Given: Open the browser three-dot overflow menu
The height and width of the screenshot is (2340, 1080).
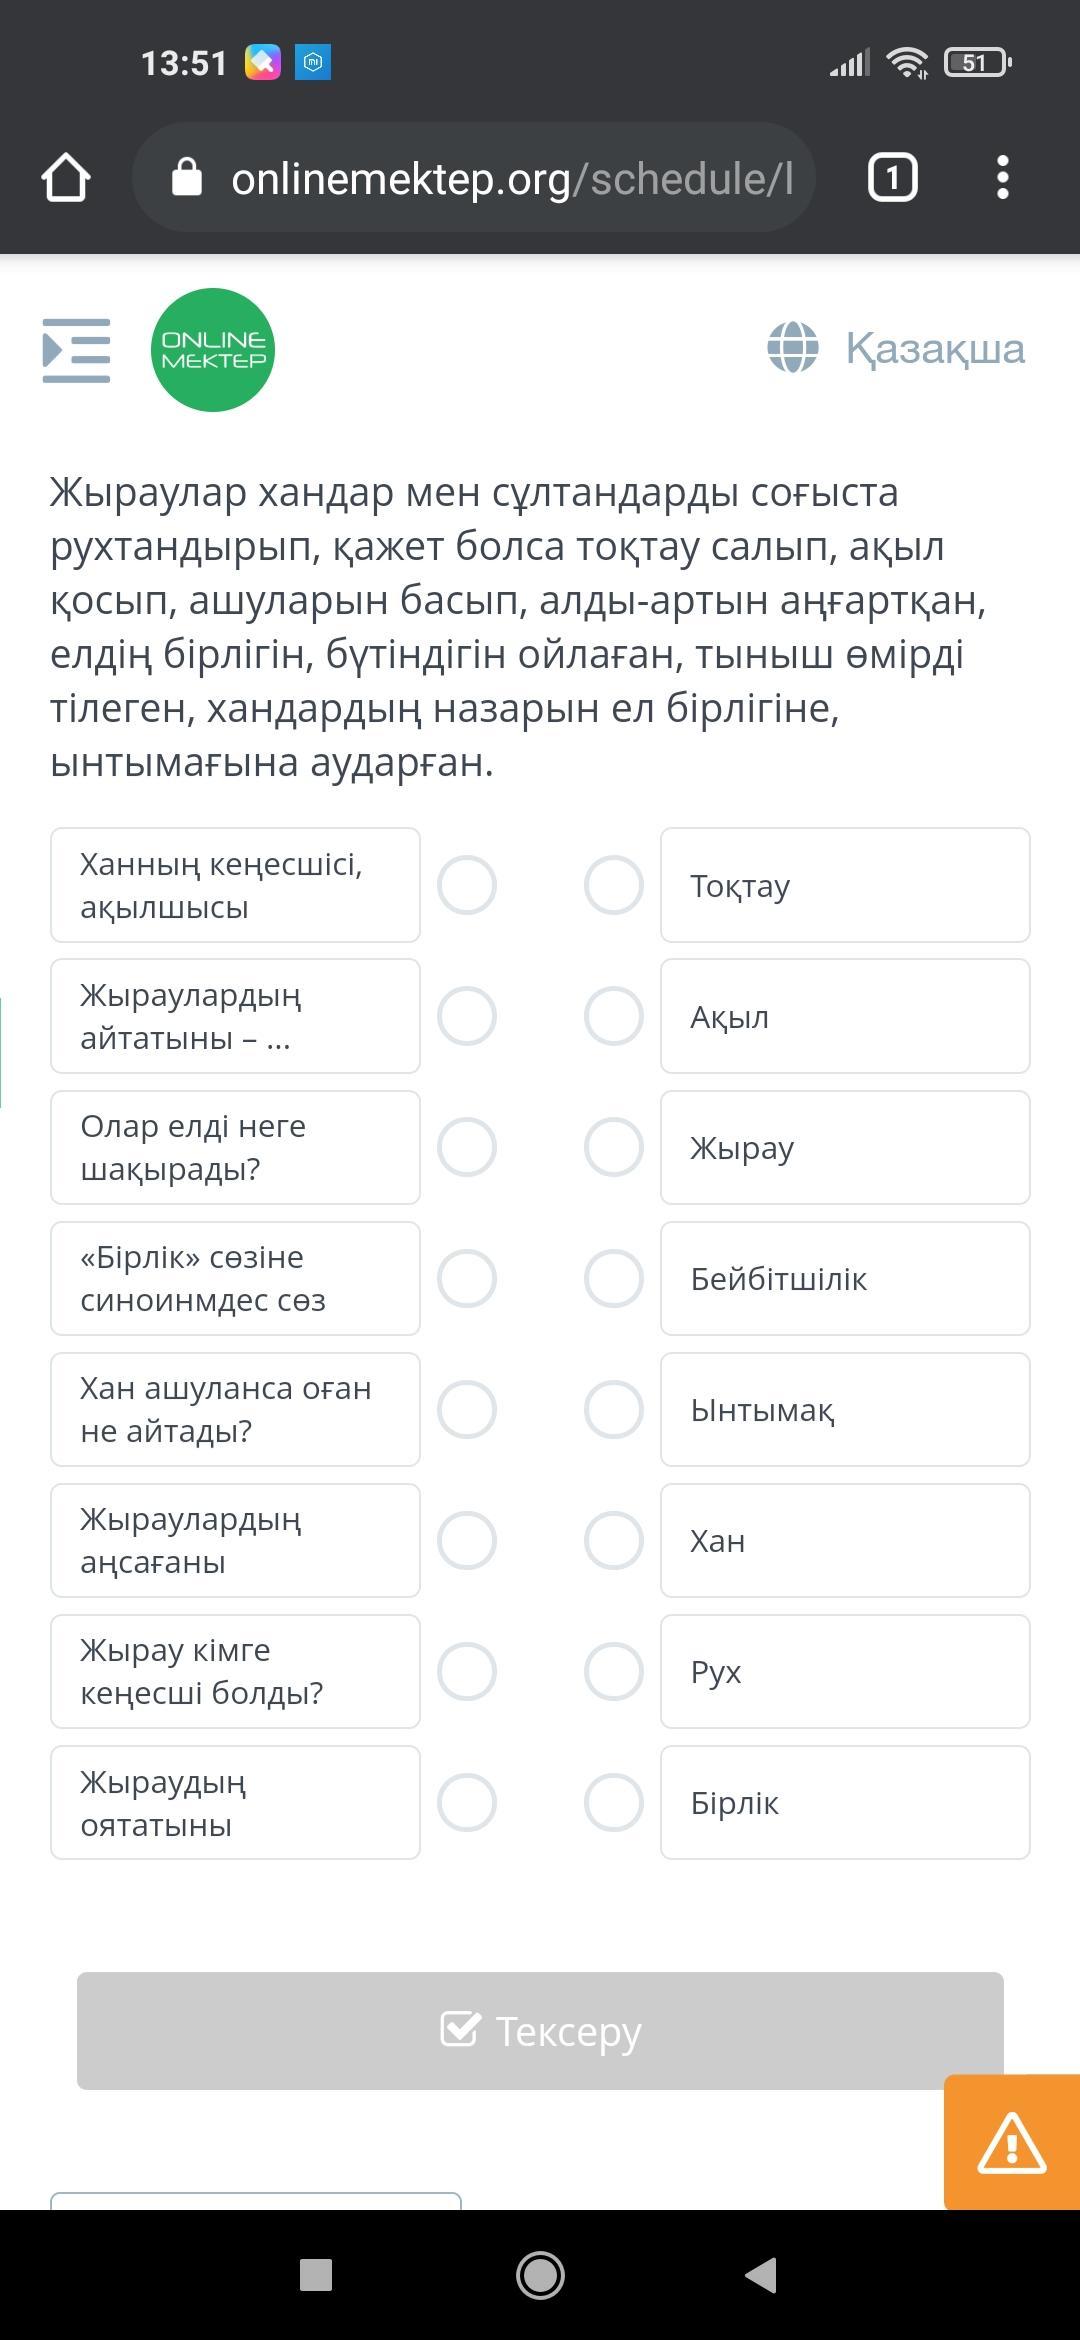Looking at the screenshot, I should [1003, 178].
